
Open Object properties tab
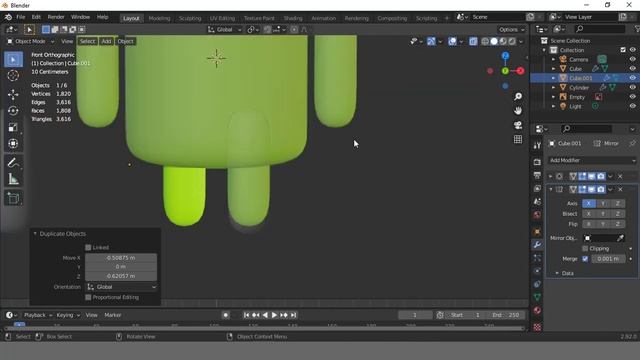tap(537, 231)
